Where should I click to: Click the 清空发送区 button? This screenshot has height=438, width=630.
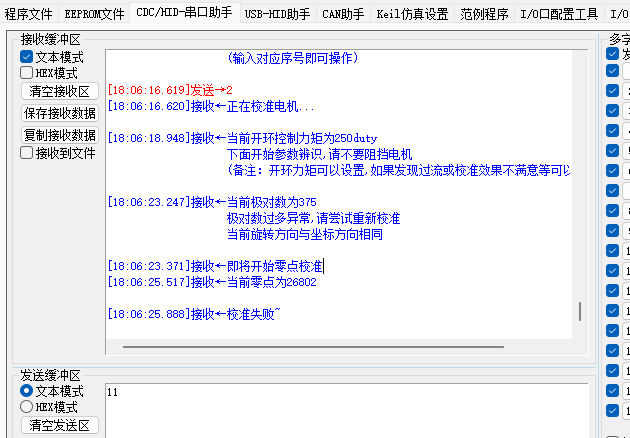click(60, 425)
